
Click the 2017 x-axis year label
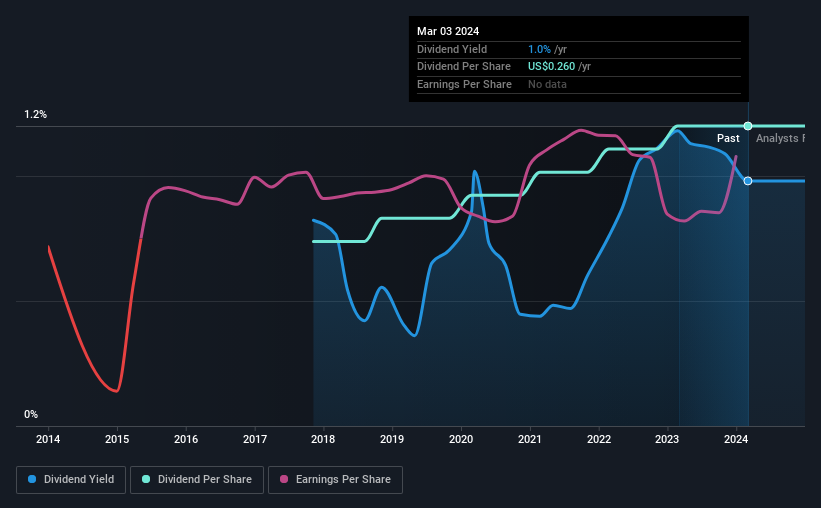(x=255, y=439)
